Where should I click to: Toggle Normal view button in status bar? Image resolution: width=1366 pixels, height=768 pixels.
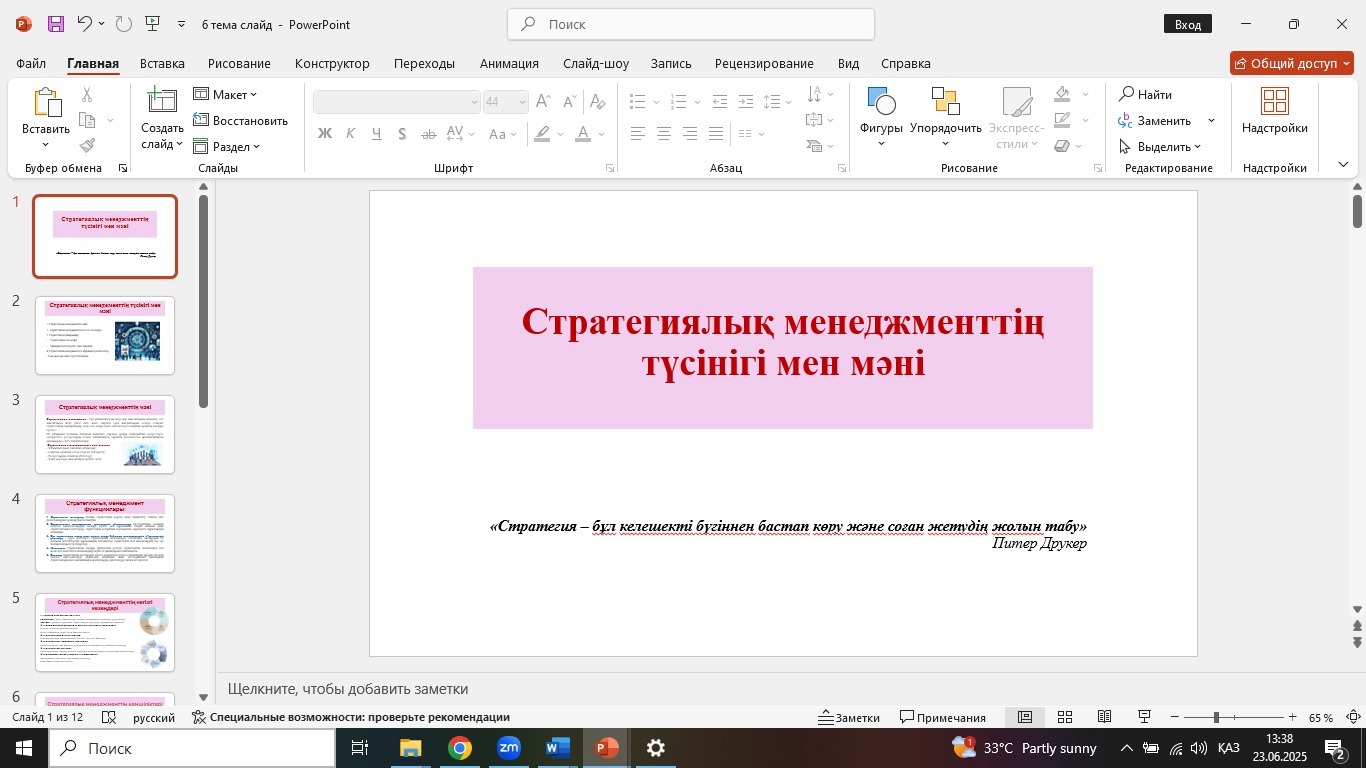(1025, 717)
